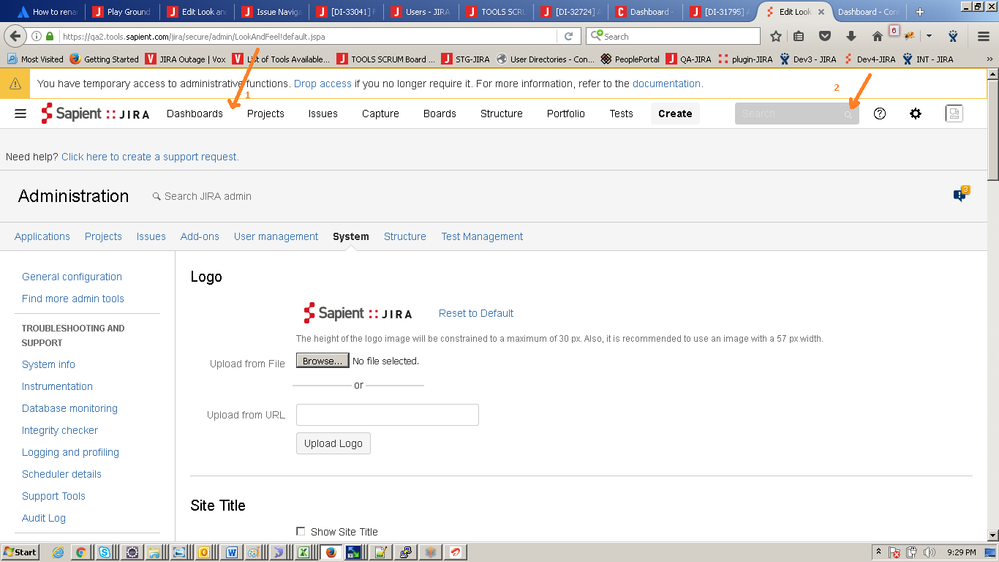Open General configuration in the sidebar
This screenshot has height=562, width=999.
[x=72, y=277]
